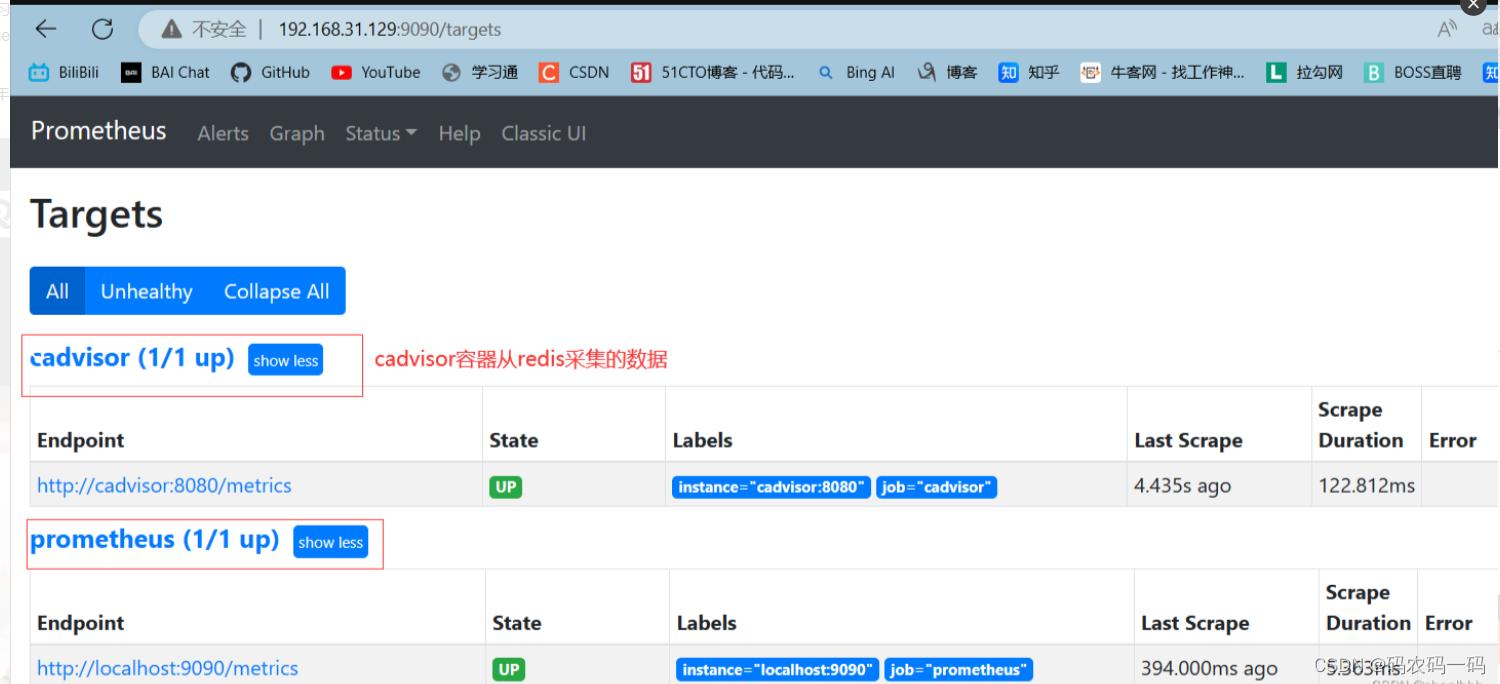Launch Bing AI from the bookmarks bar
Image resolution: width=1500 pixels, height=684 pixels.
(x=856, y=71)
